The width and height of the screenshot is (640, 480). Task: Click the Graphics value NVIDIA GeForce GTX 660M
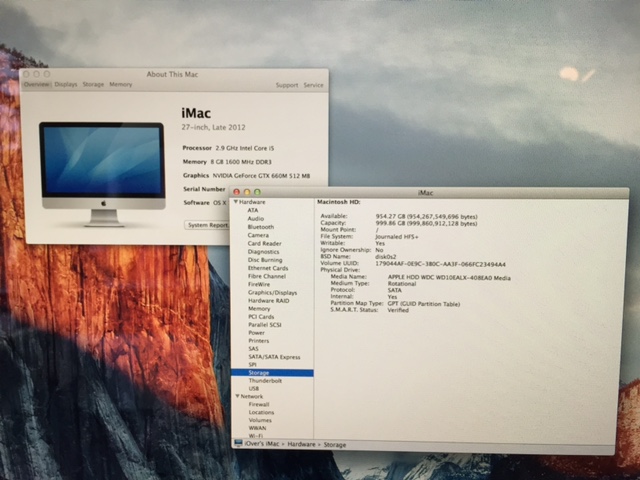pos(261,176)
